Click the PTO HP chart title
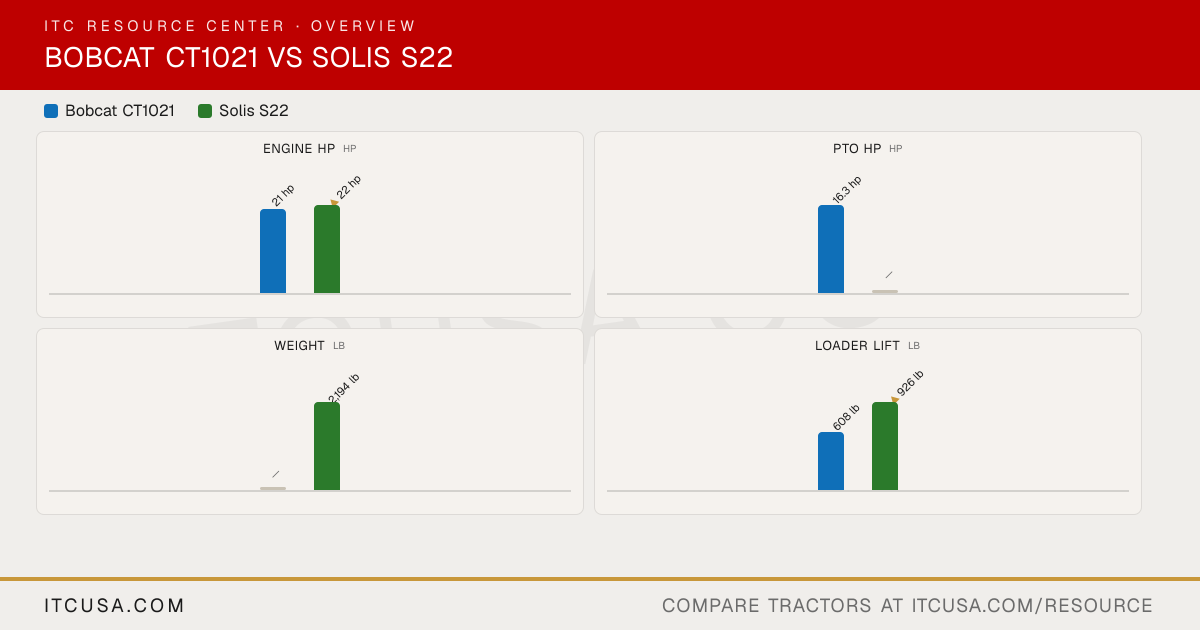This screenshot has width=1200, height=630. [857, 149]
